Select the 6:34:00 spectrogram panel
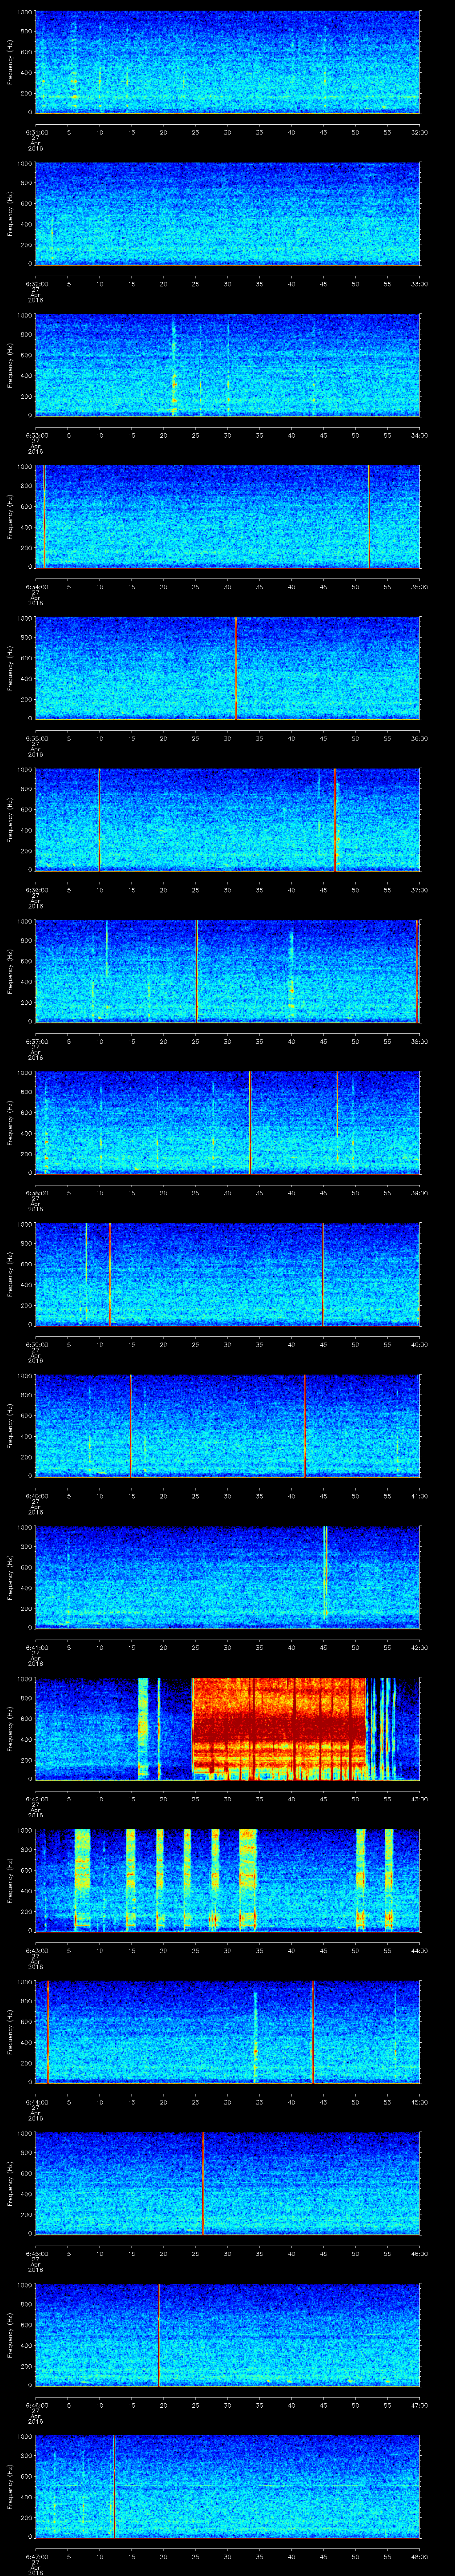This screenshot has height=2576, width=455. click(227, 516)
